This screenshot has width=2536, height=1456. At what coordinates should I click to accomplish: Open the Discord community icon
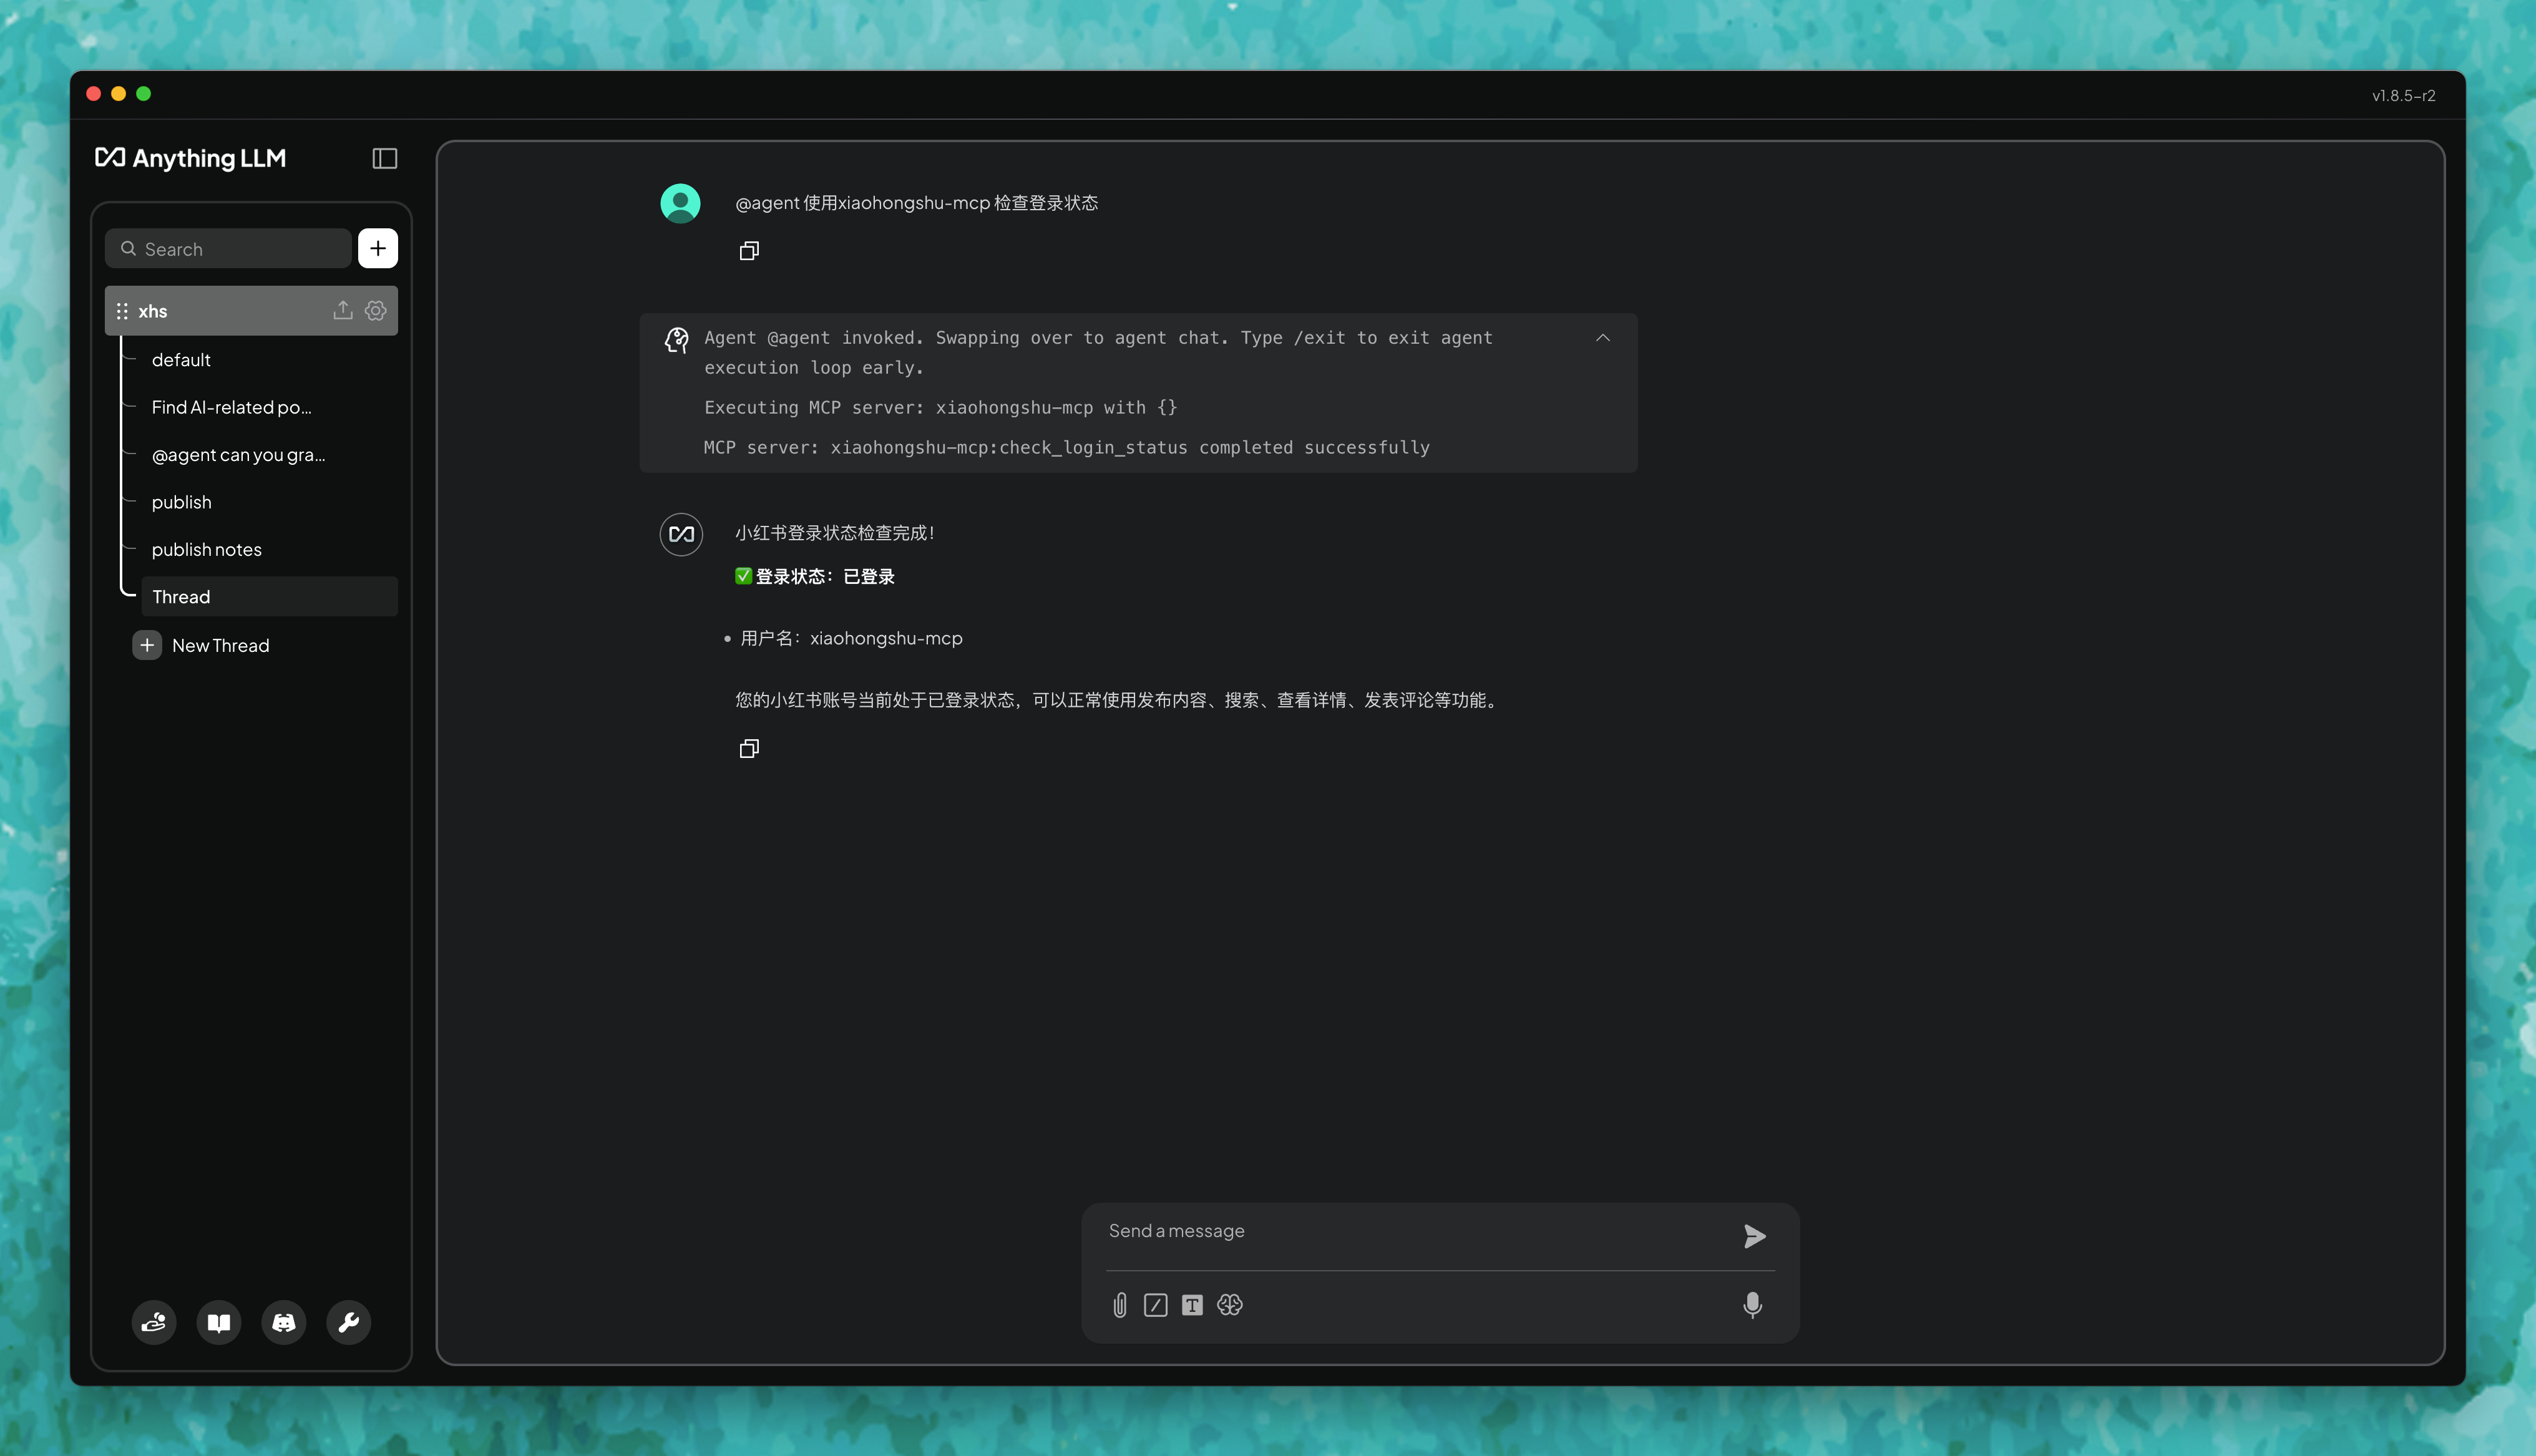pos(284,1323)
